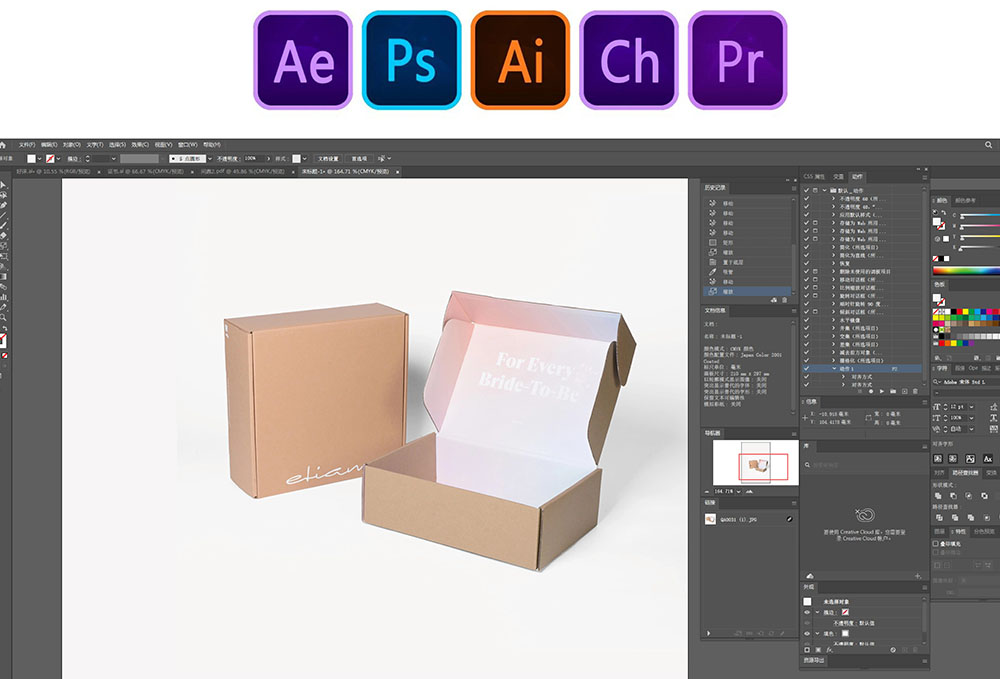Open the stroke color dropdown in control bar
This screenshot has width=1000, height=679.
click(59, 159)
